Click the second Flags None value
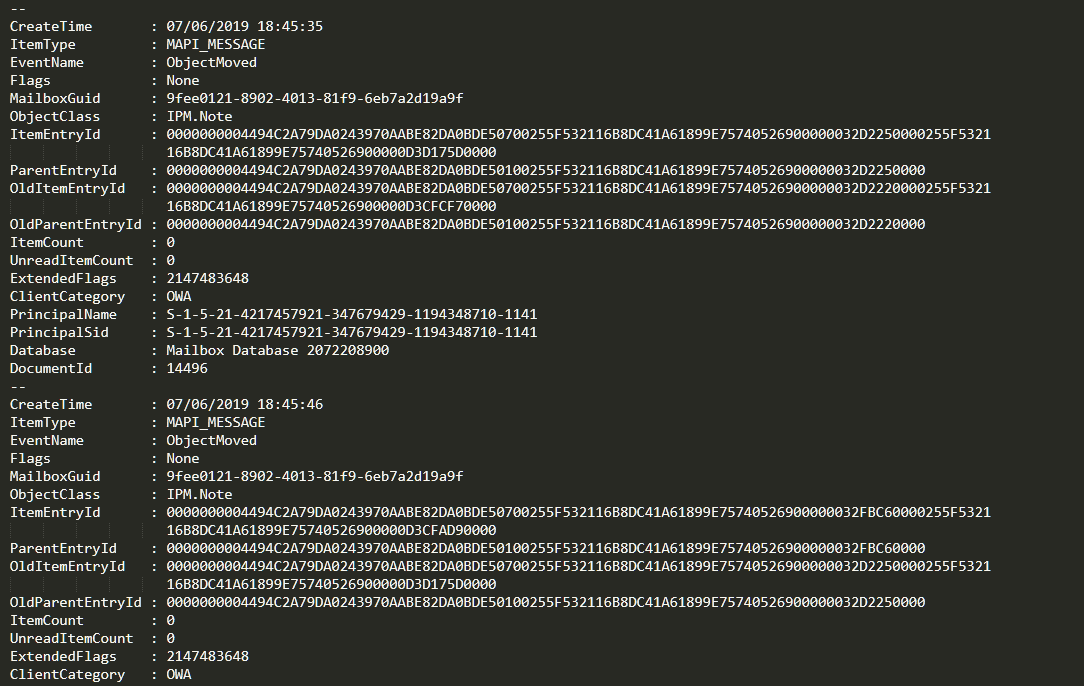This screenshot has width=1084, height=686. point(183,458)
